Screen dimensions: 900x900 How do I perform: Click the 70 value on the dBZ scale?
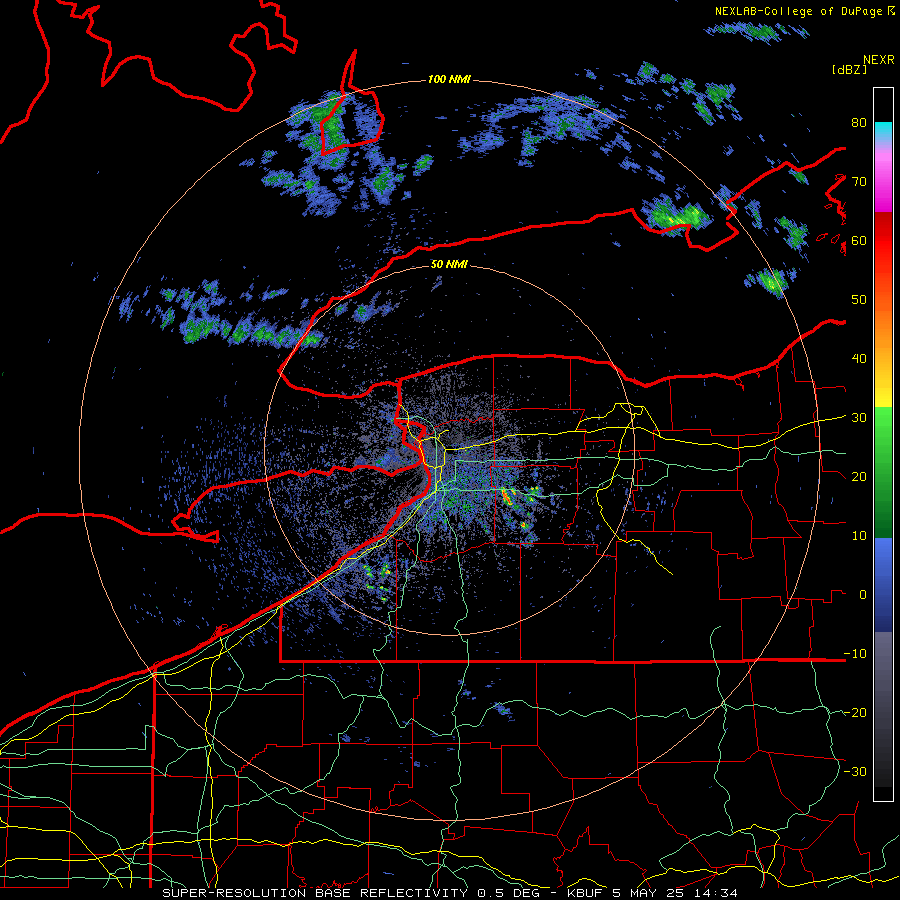coord(859,182)
